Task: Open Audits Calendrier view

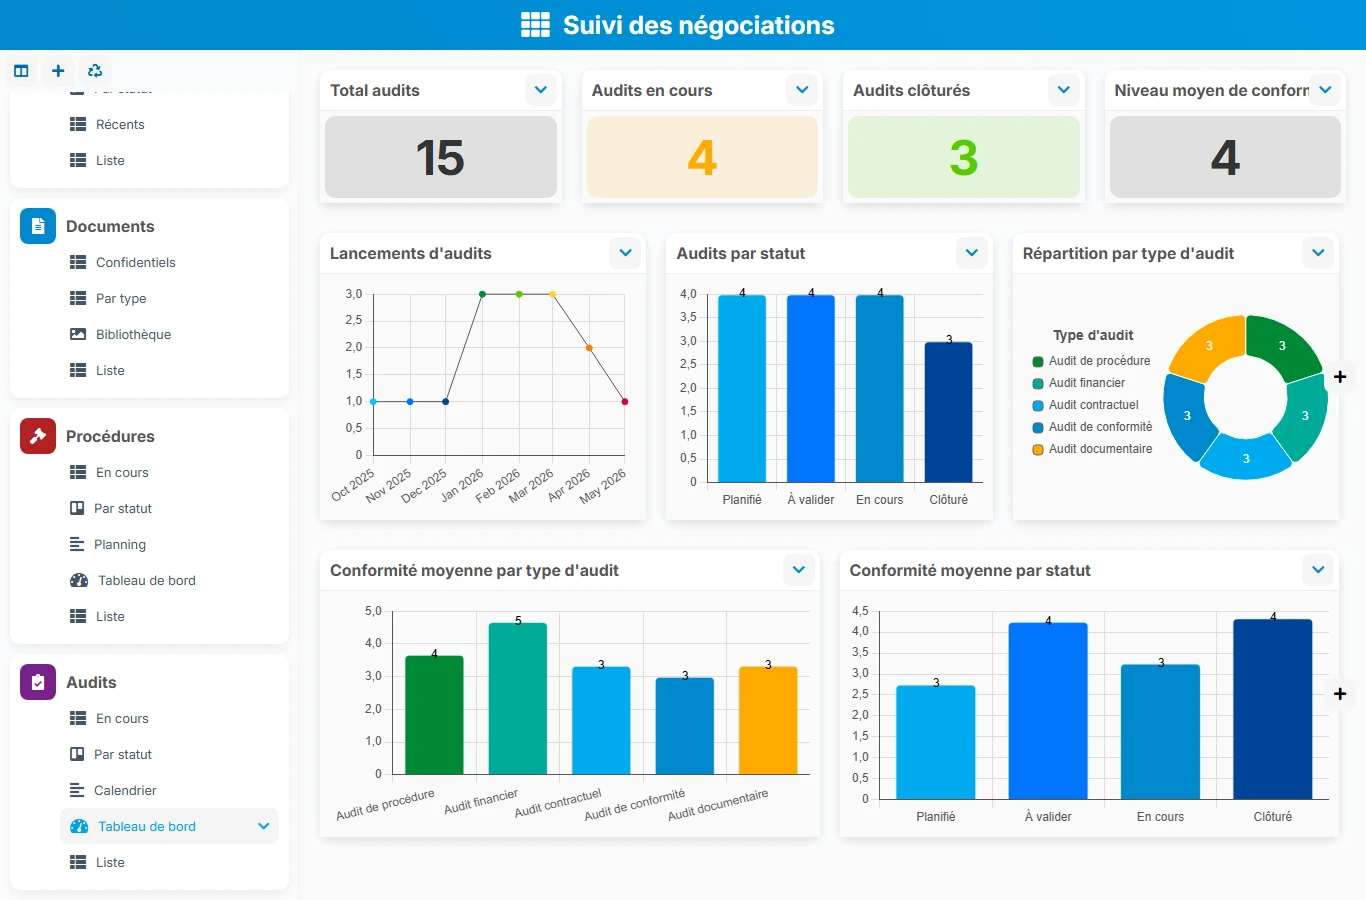Action: pos(125,790)
